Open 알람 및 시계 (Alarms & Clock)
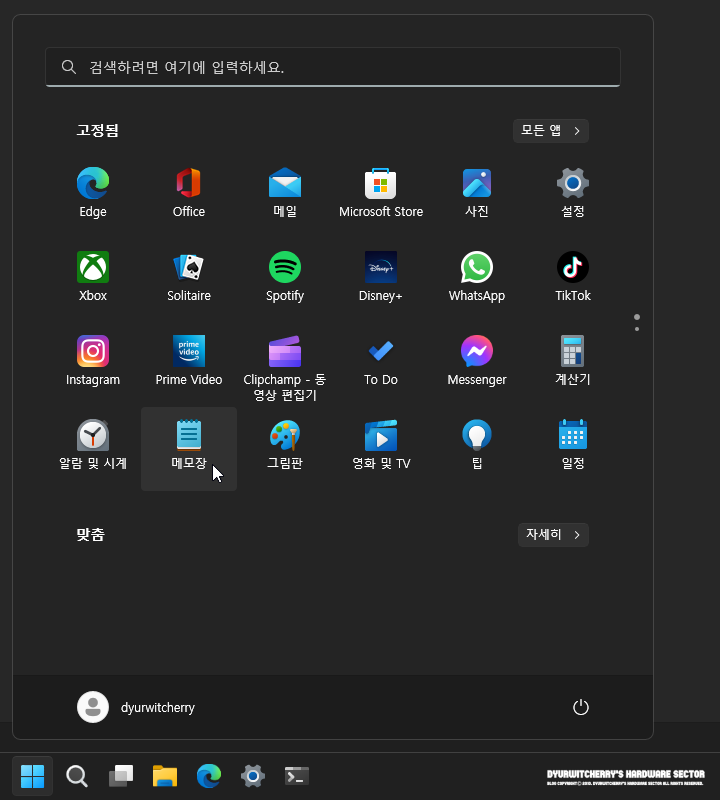The height and width of the screenshot is (800, 720). coord(93,445)
